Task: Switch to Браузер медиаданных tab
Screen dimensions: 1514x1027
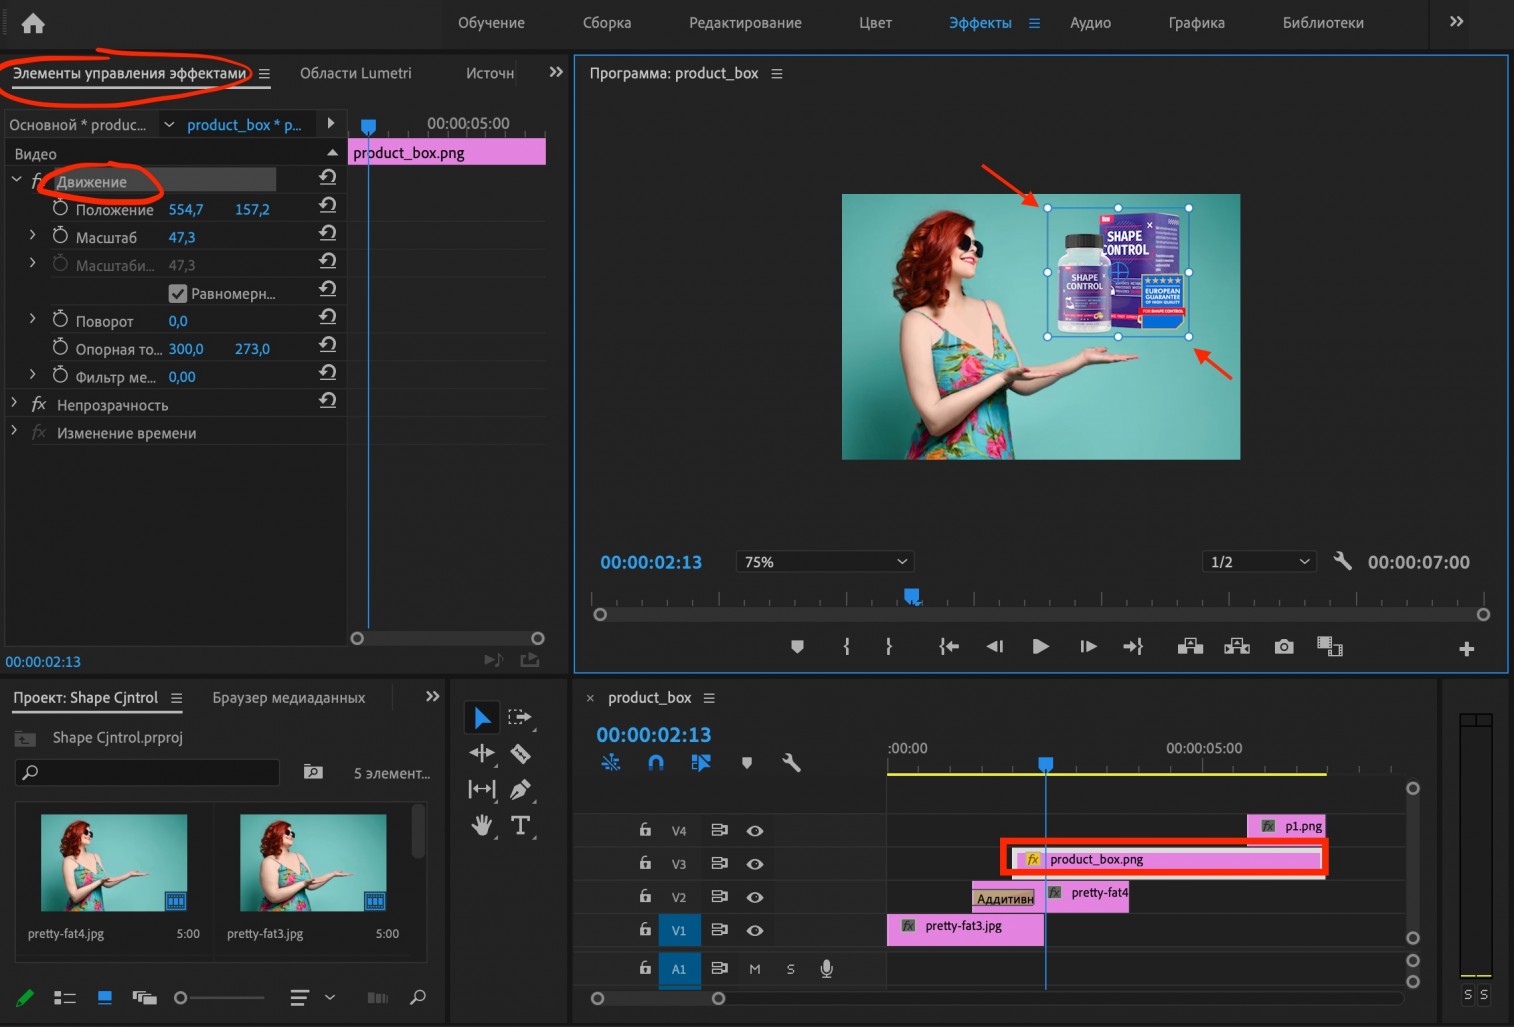Action: tap(289, 698)
